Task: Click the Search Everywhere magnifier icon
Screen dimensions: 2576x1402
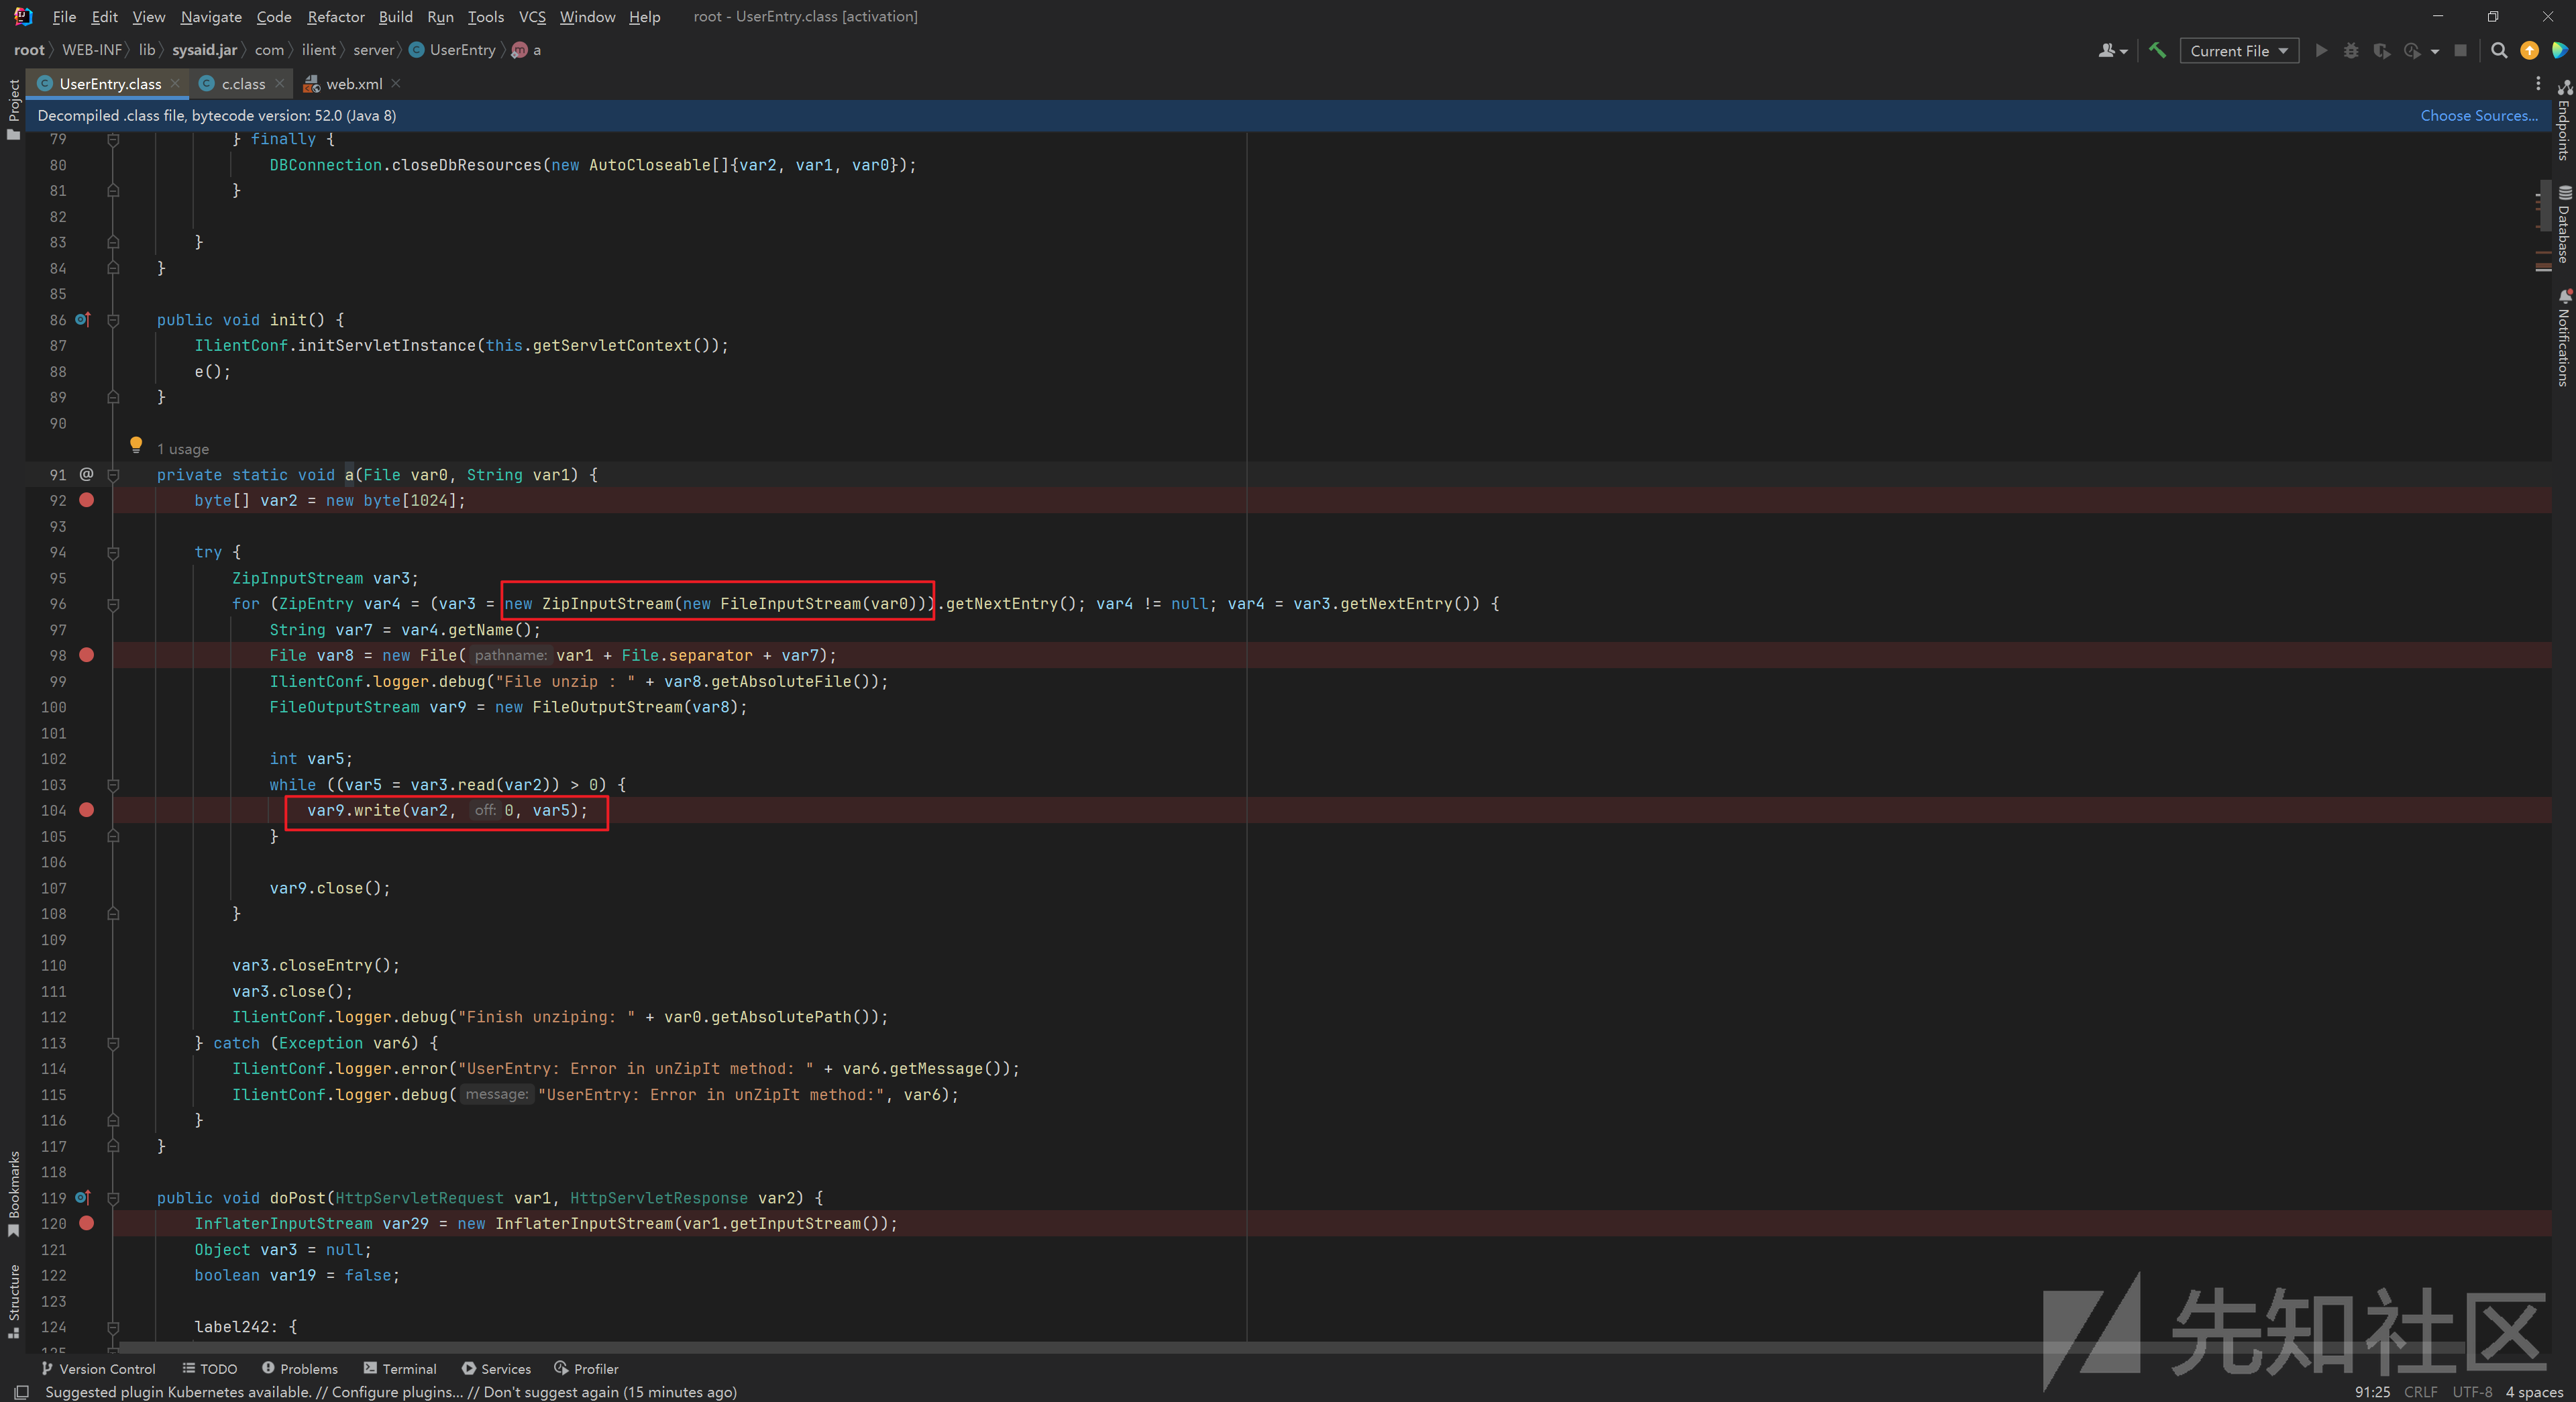Action: [2499, 50]
